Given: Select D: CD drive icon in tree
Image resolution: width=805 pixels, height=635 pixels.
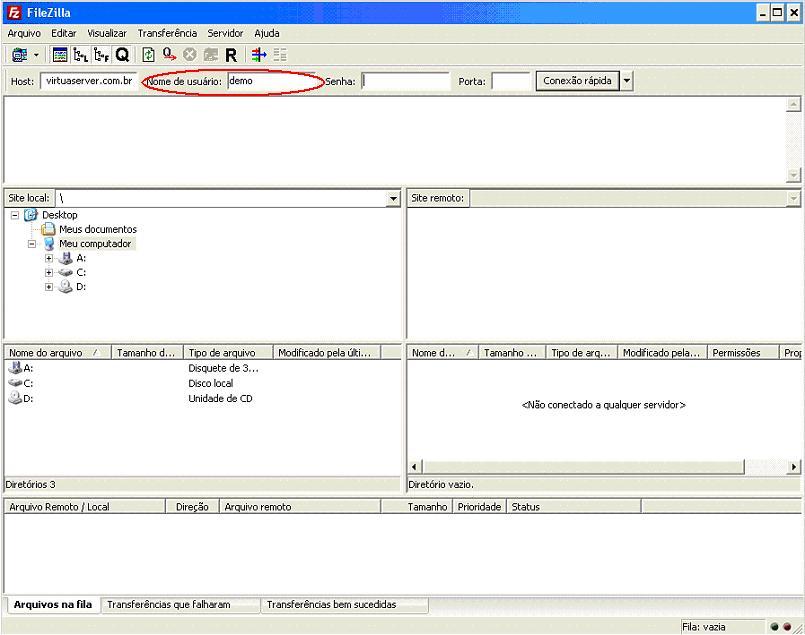Looking at the screenshot, I should (x=65, y=287).
